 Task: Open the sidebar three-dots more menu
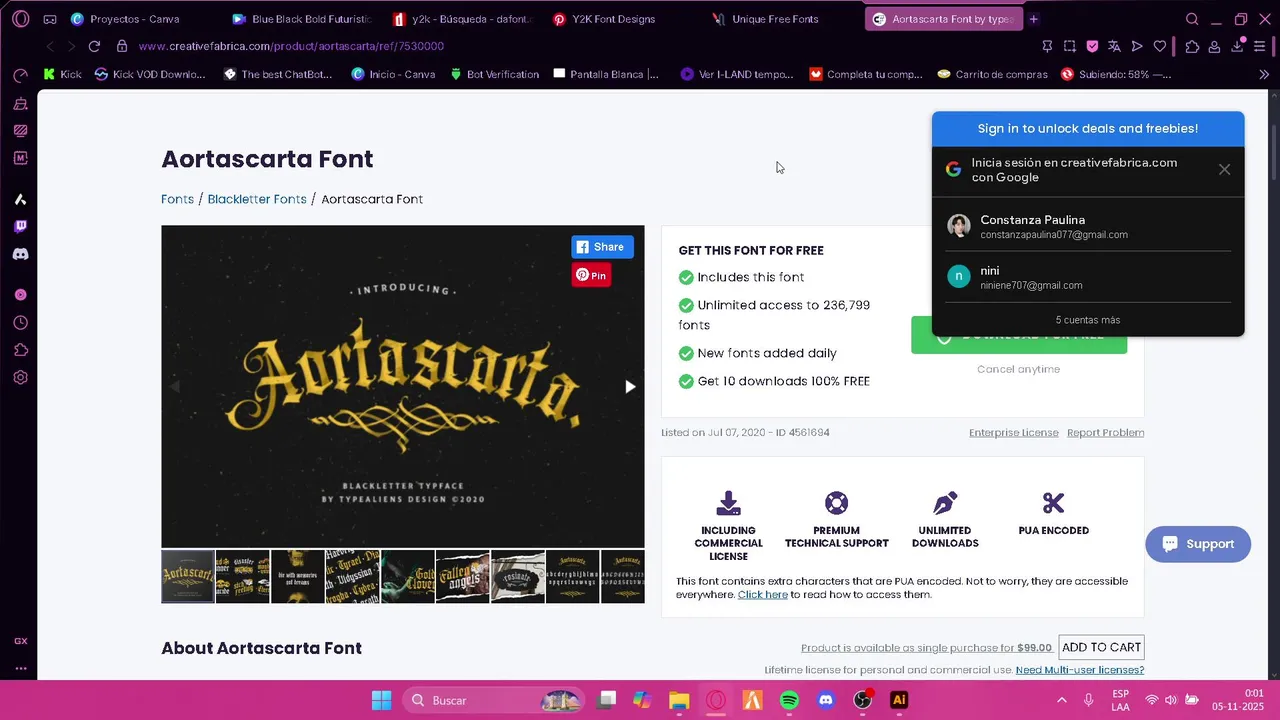coord(20,669)
